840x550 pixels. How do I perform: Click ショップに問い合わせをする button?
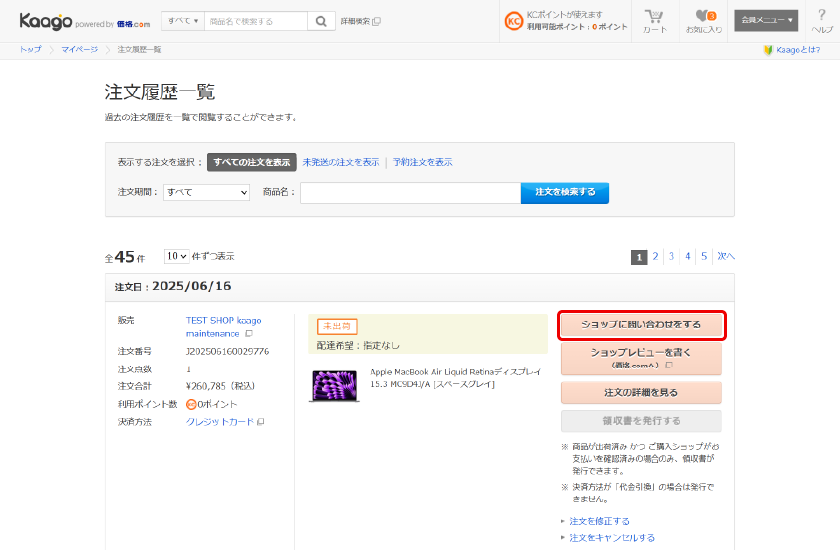pyautogui.click(x=641, y=325)
